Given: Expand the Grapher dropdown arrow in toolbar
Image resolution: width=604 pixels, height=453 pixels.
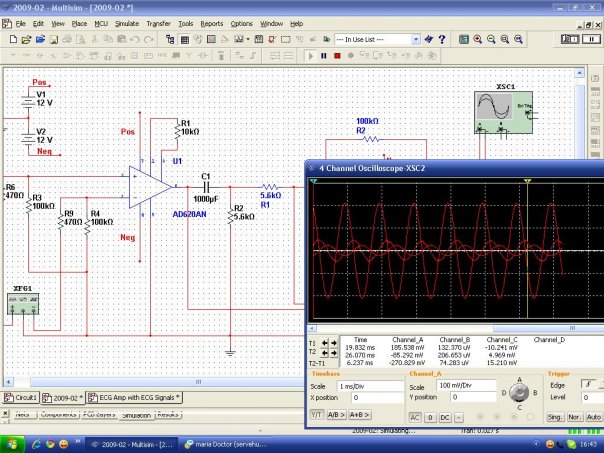Looking at the screenshot, I should 248,39.
